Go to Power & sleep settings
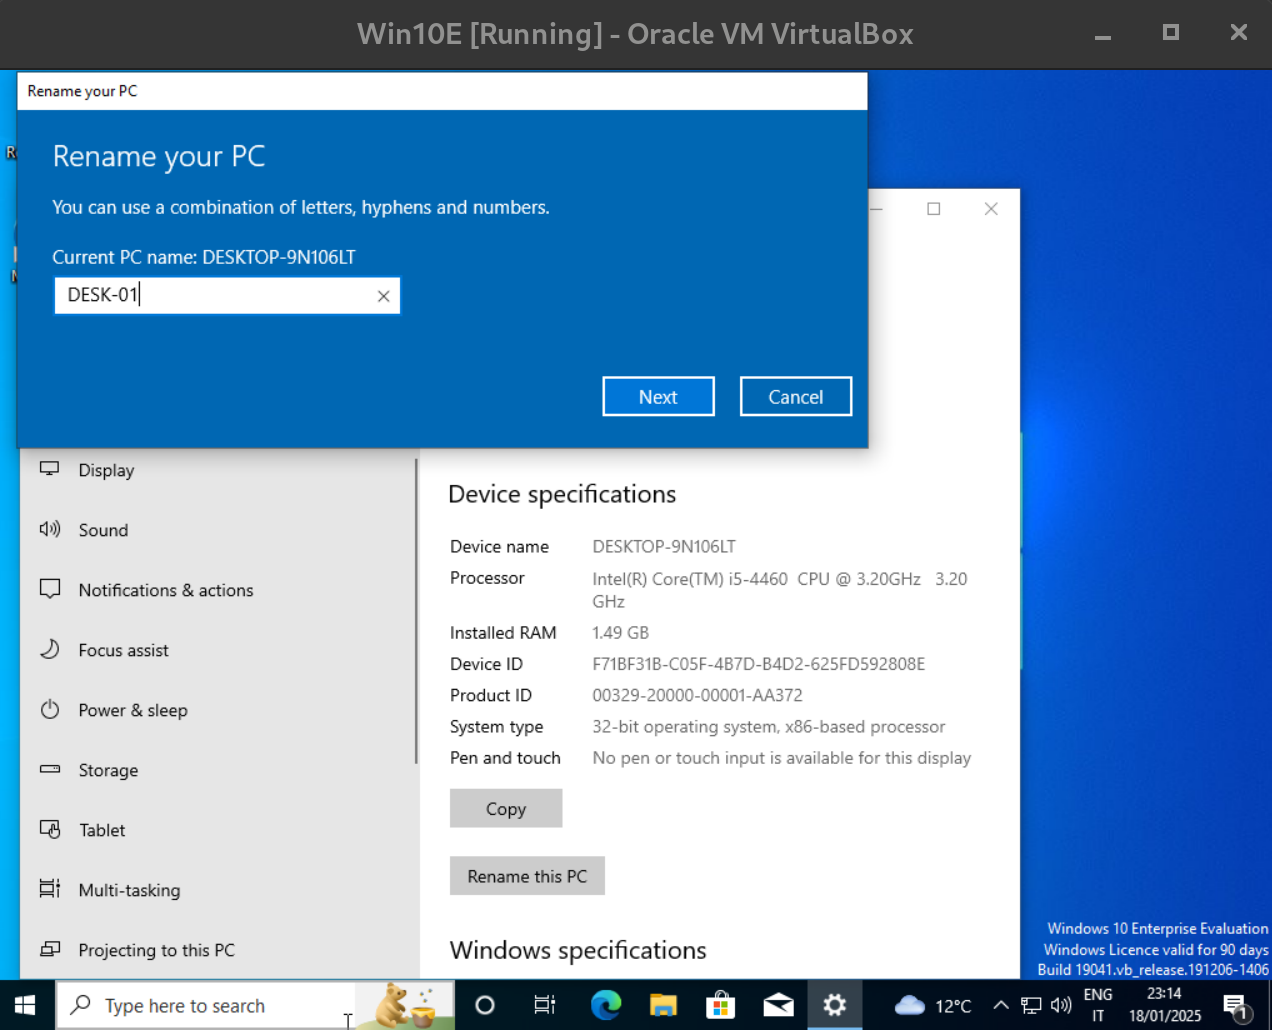 coord(132,710)
